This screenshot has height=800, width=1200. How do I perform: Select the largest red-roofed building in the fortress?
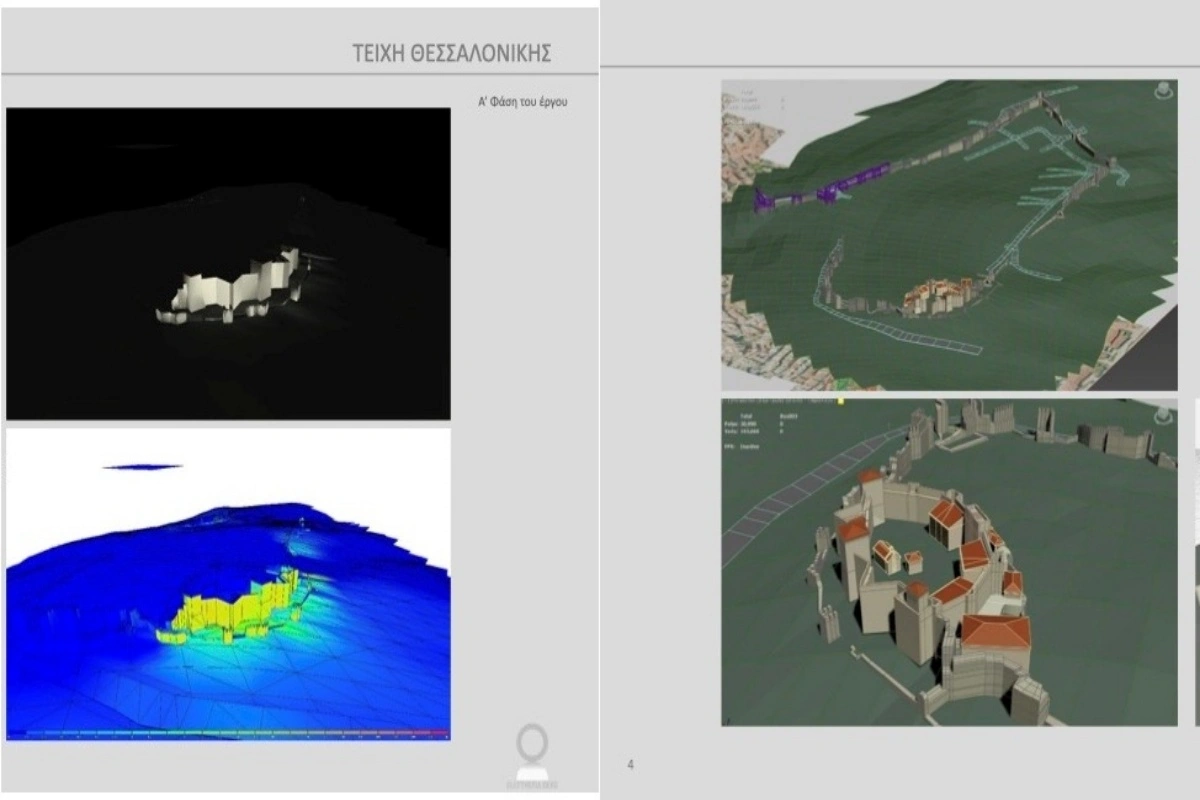pos(996,633)
